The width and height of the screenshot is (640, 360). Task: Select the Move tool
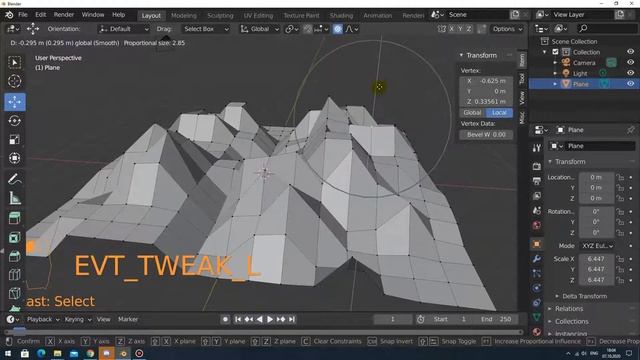point(15,102)
